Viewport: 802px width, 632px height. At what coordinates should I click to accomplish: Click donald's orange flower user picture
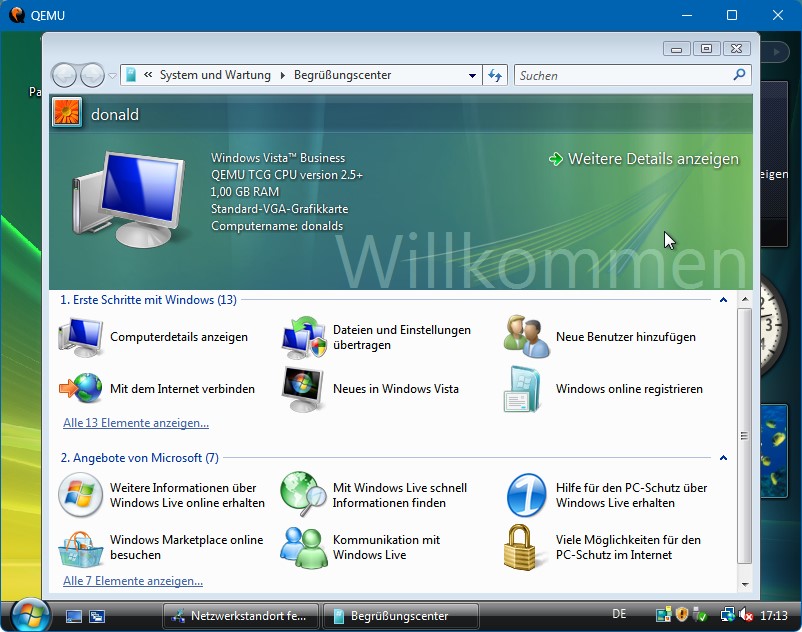(67, 112)
